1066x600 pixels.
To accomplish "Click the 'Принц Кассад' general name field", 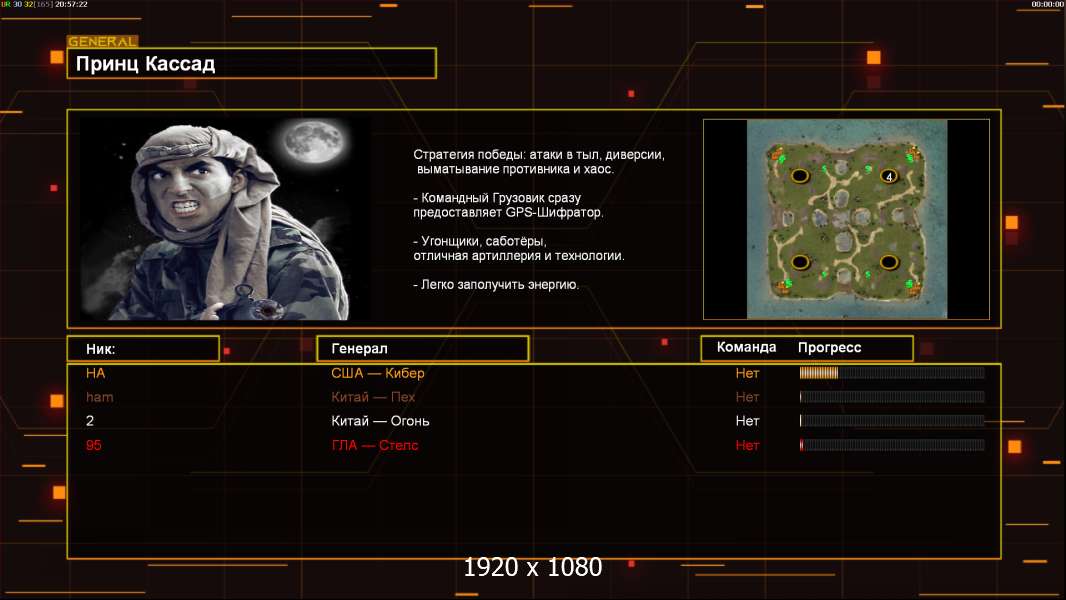I will (252, 63).
